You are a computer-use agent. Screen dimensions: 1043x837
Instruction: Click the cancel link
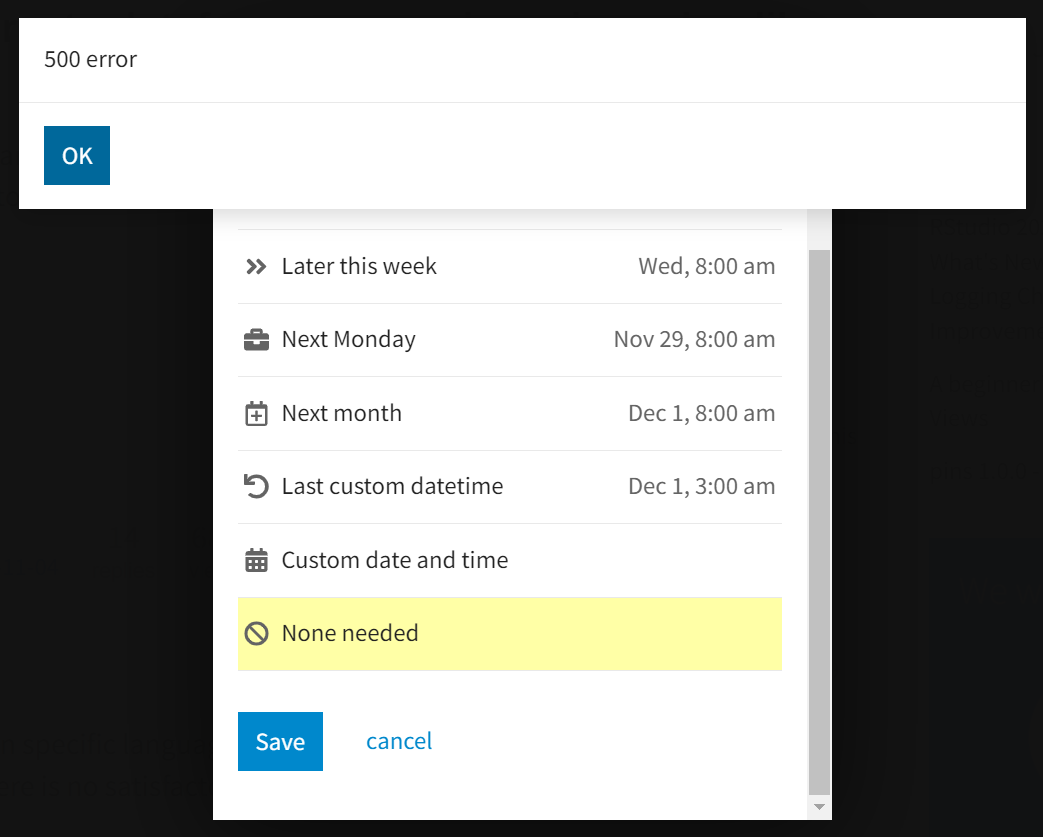pos(399,741)
